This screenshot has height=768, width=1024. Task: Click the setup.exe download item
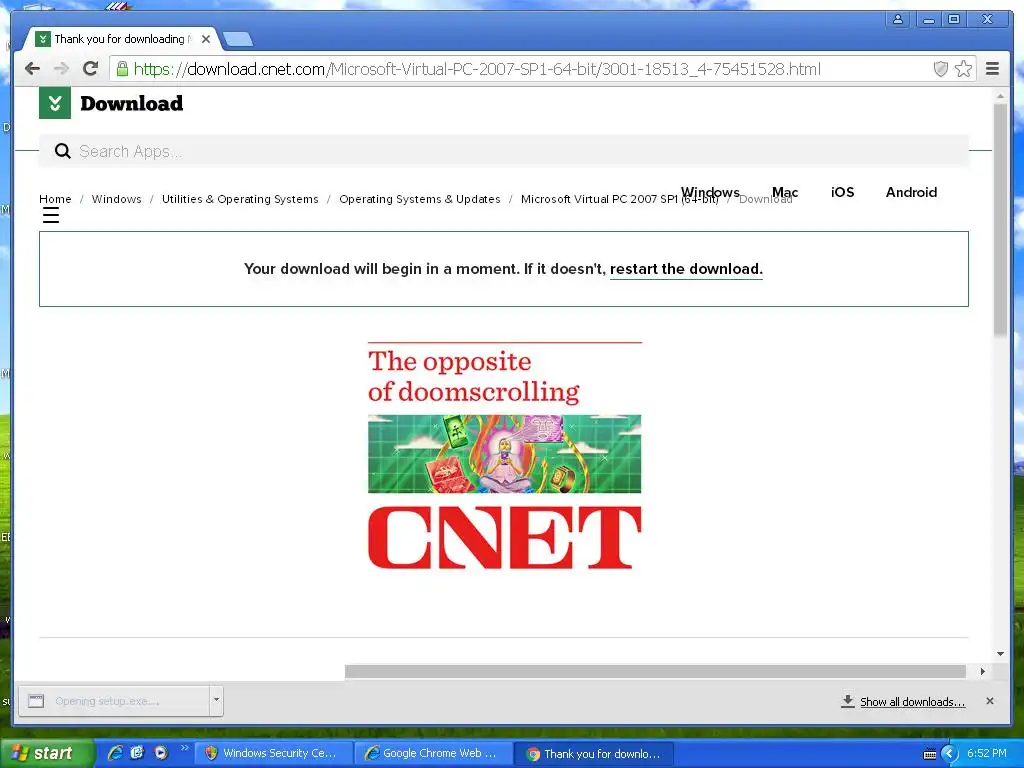[x=114, y=701]
